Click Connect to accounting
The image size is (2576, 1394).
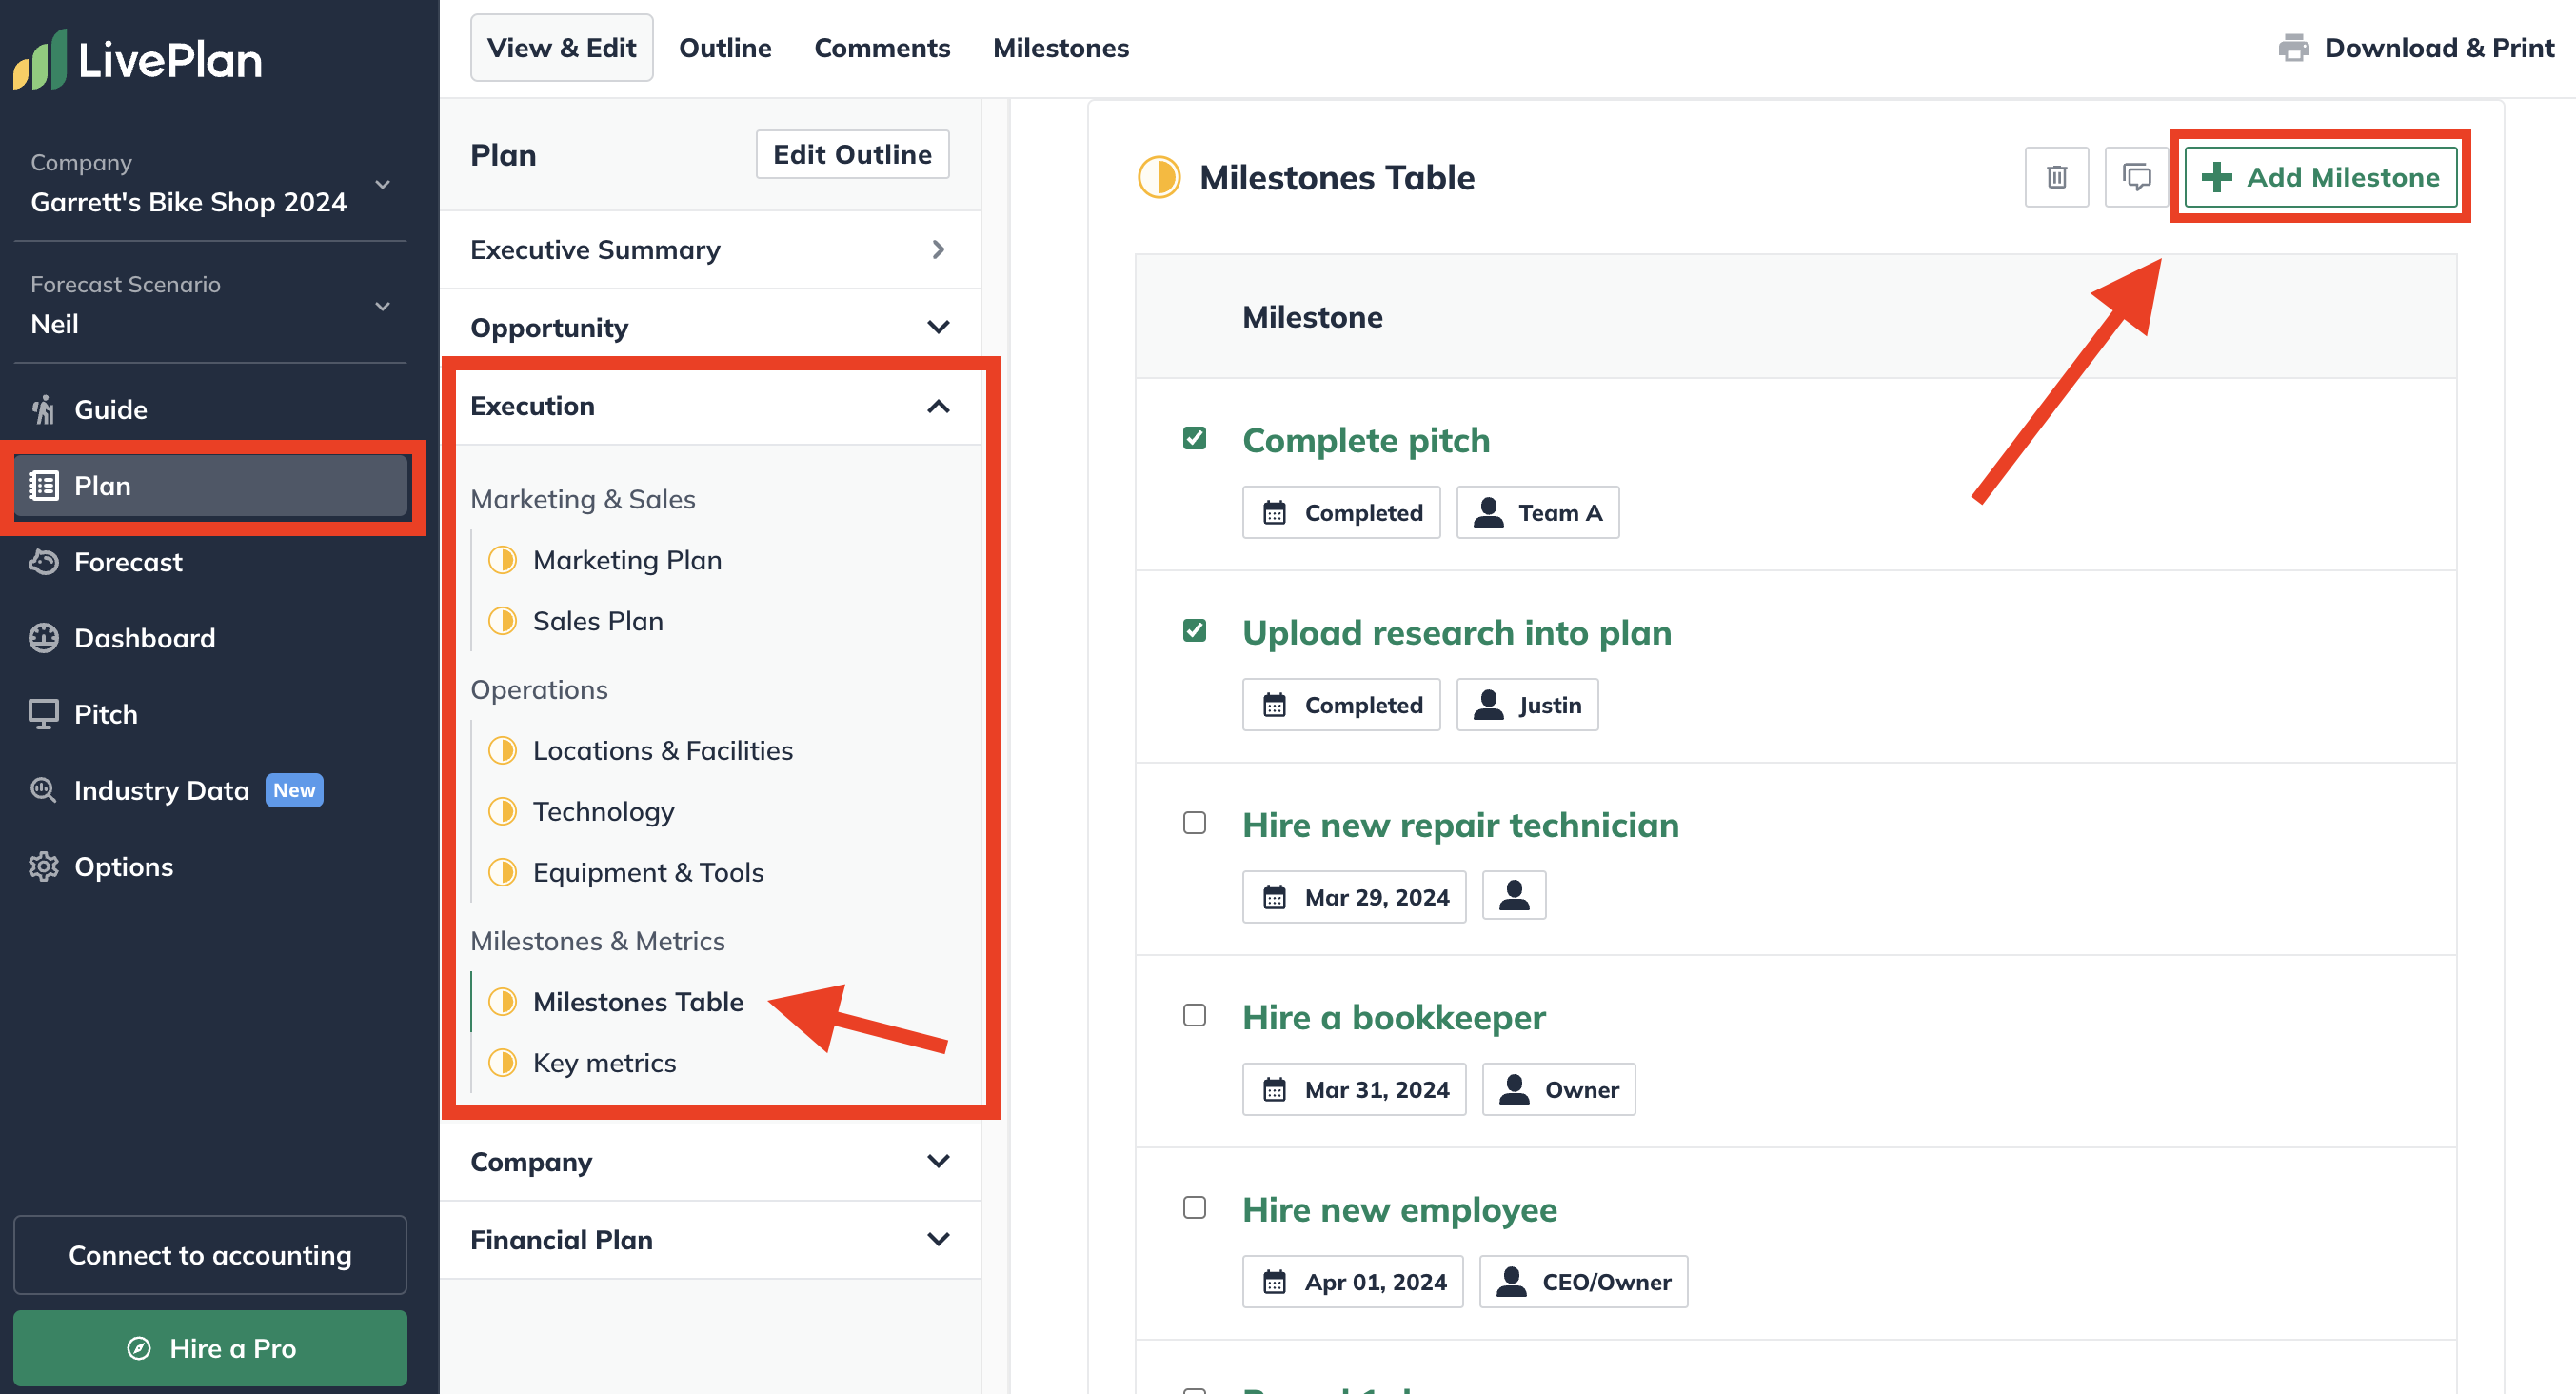click(x=210, y=1254)
